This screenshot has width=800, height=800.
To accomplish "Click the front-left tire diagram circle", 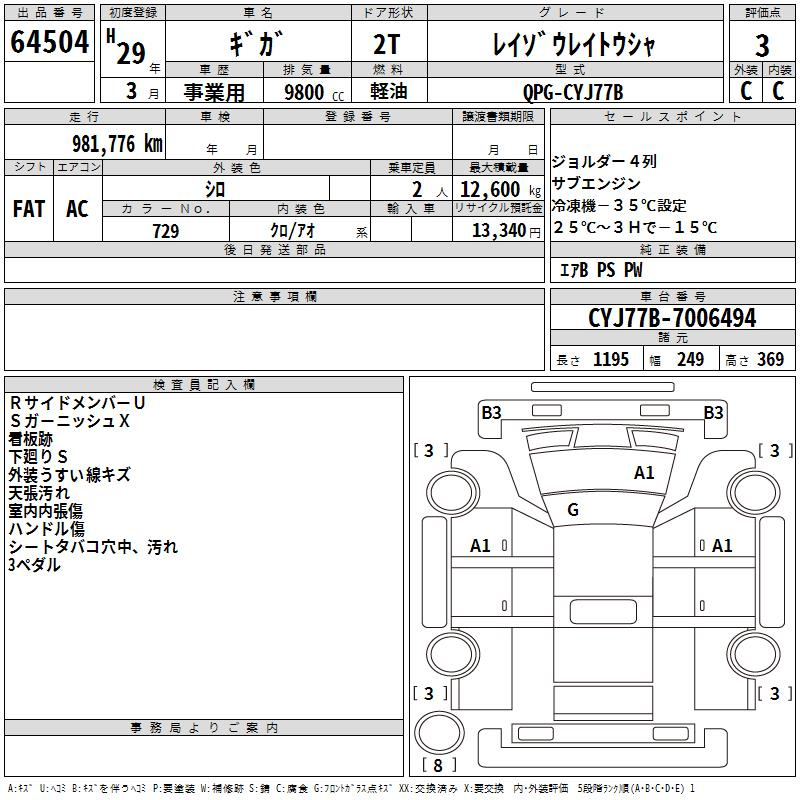I will [x=453, y=494].
